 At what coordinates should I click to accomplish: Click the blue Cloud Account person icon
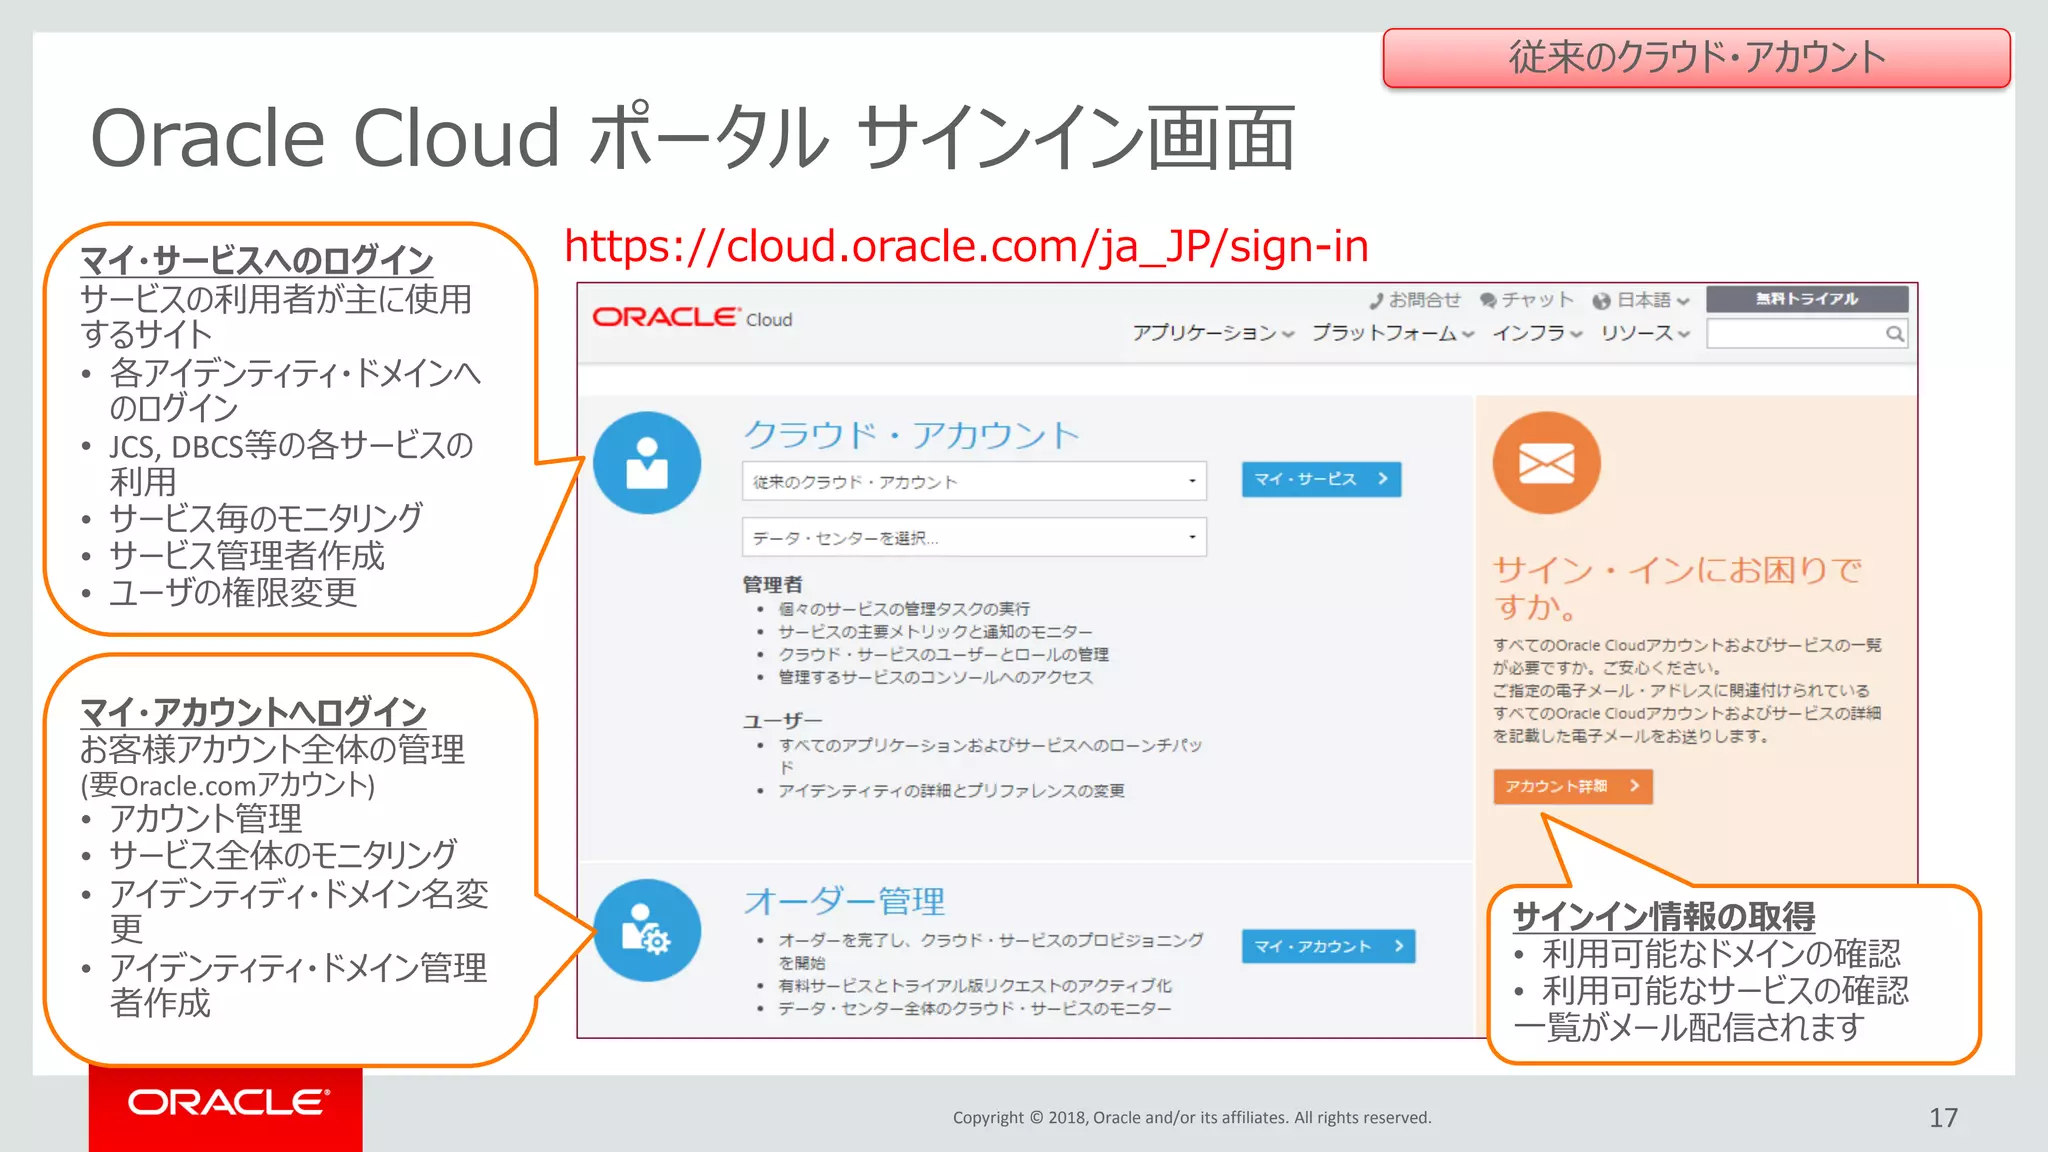click(x=647, y=463)
